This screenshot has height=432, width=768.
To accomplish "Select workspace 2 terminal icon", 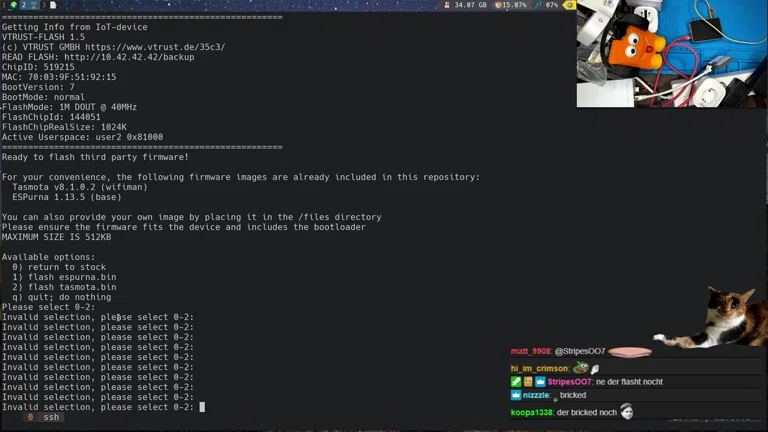I will tap(34, 5).
